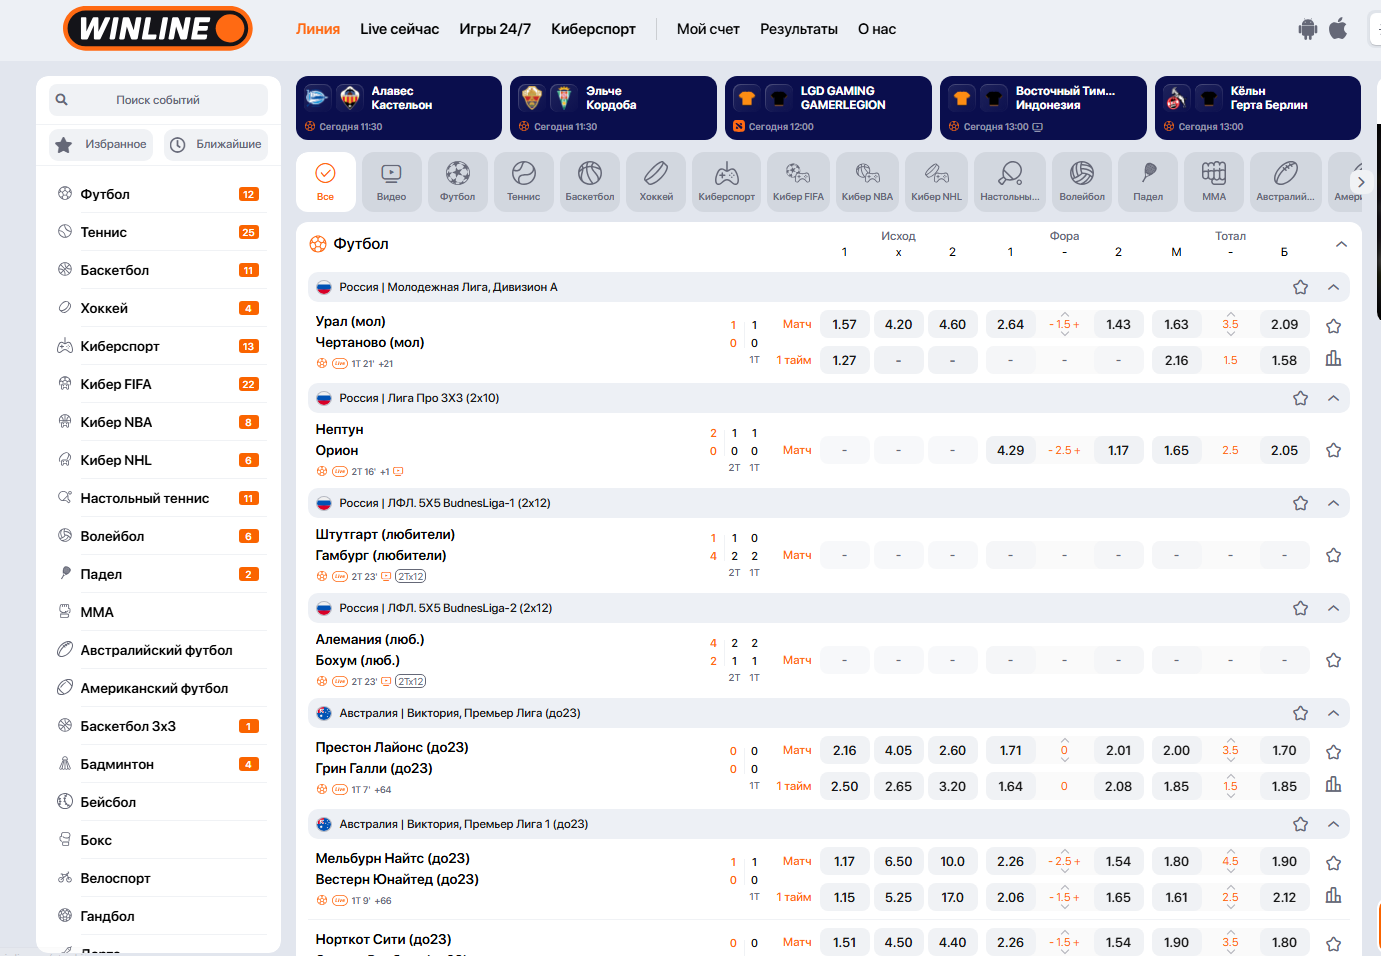Select the Все filter with checkmark icon
Viewport: 1381px width, 956px height.
pyautogui.click(x=326, y=182)
